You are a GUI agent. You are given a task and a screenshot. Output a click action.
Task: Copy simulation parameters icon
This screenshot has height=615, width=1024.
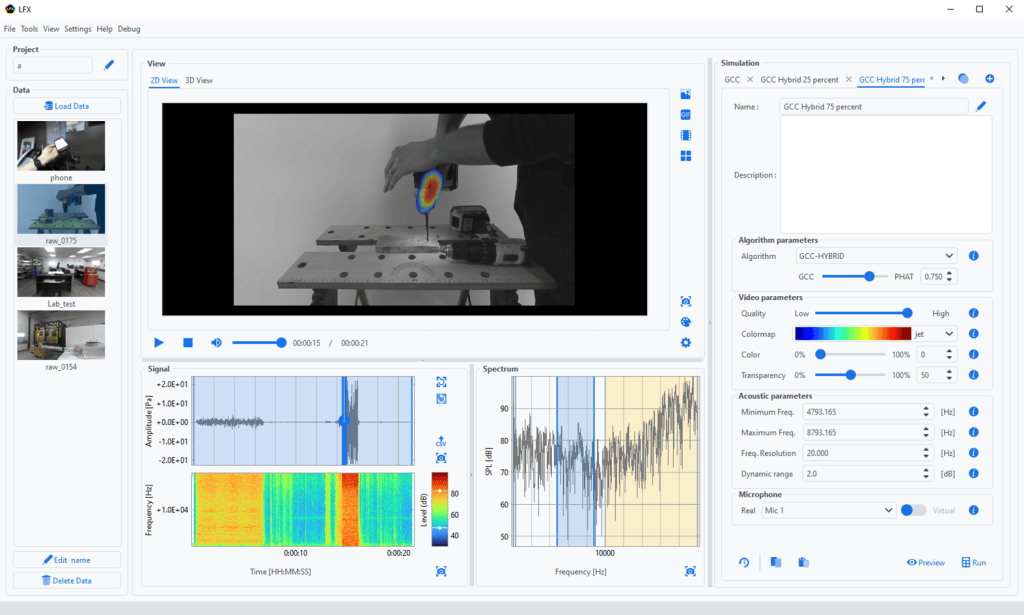[776, 562]
